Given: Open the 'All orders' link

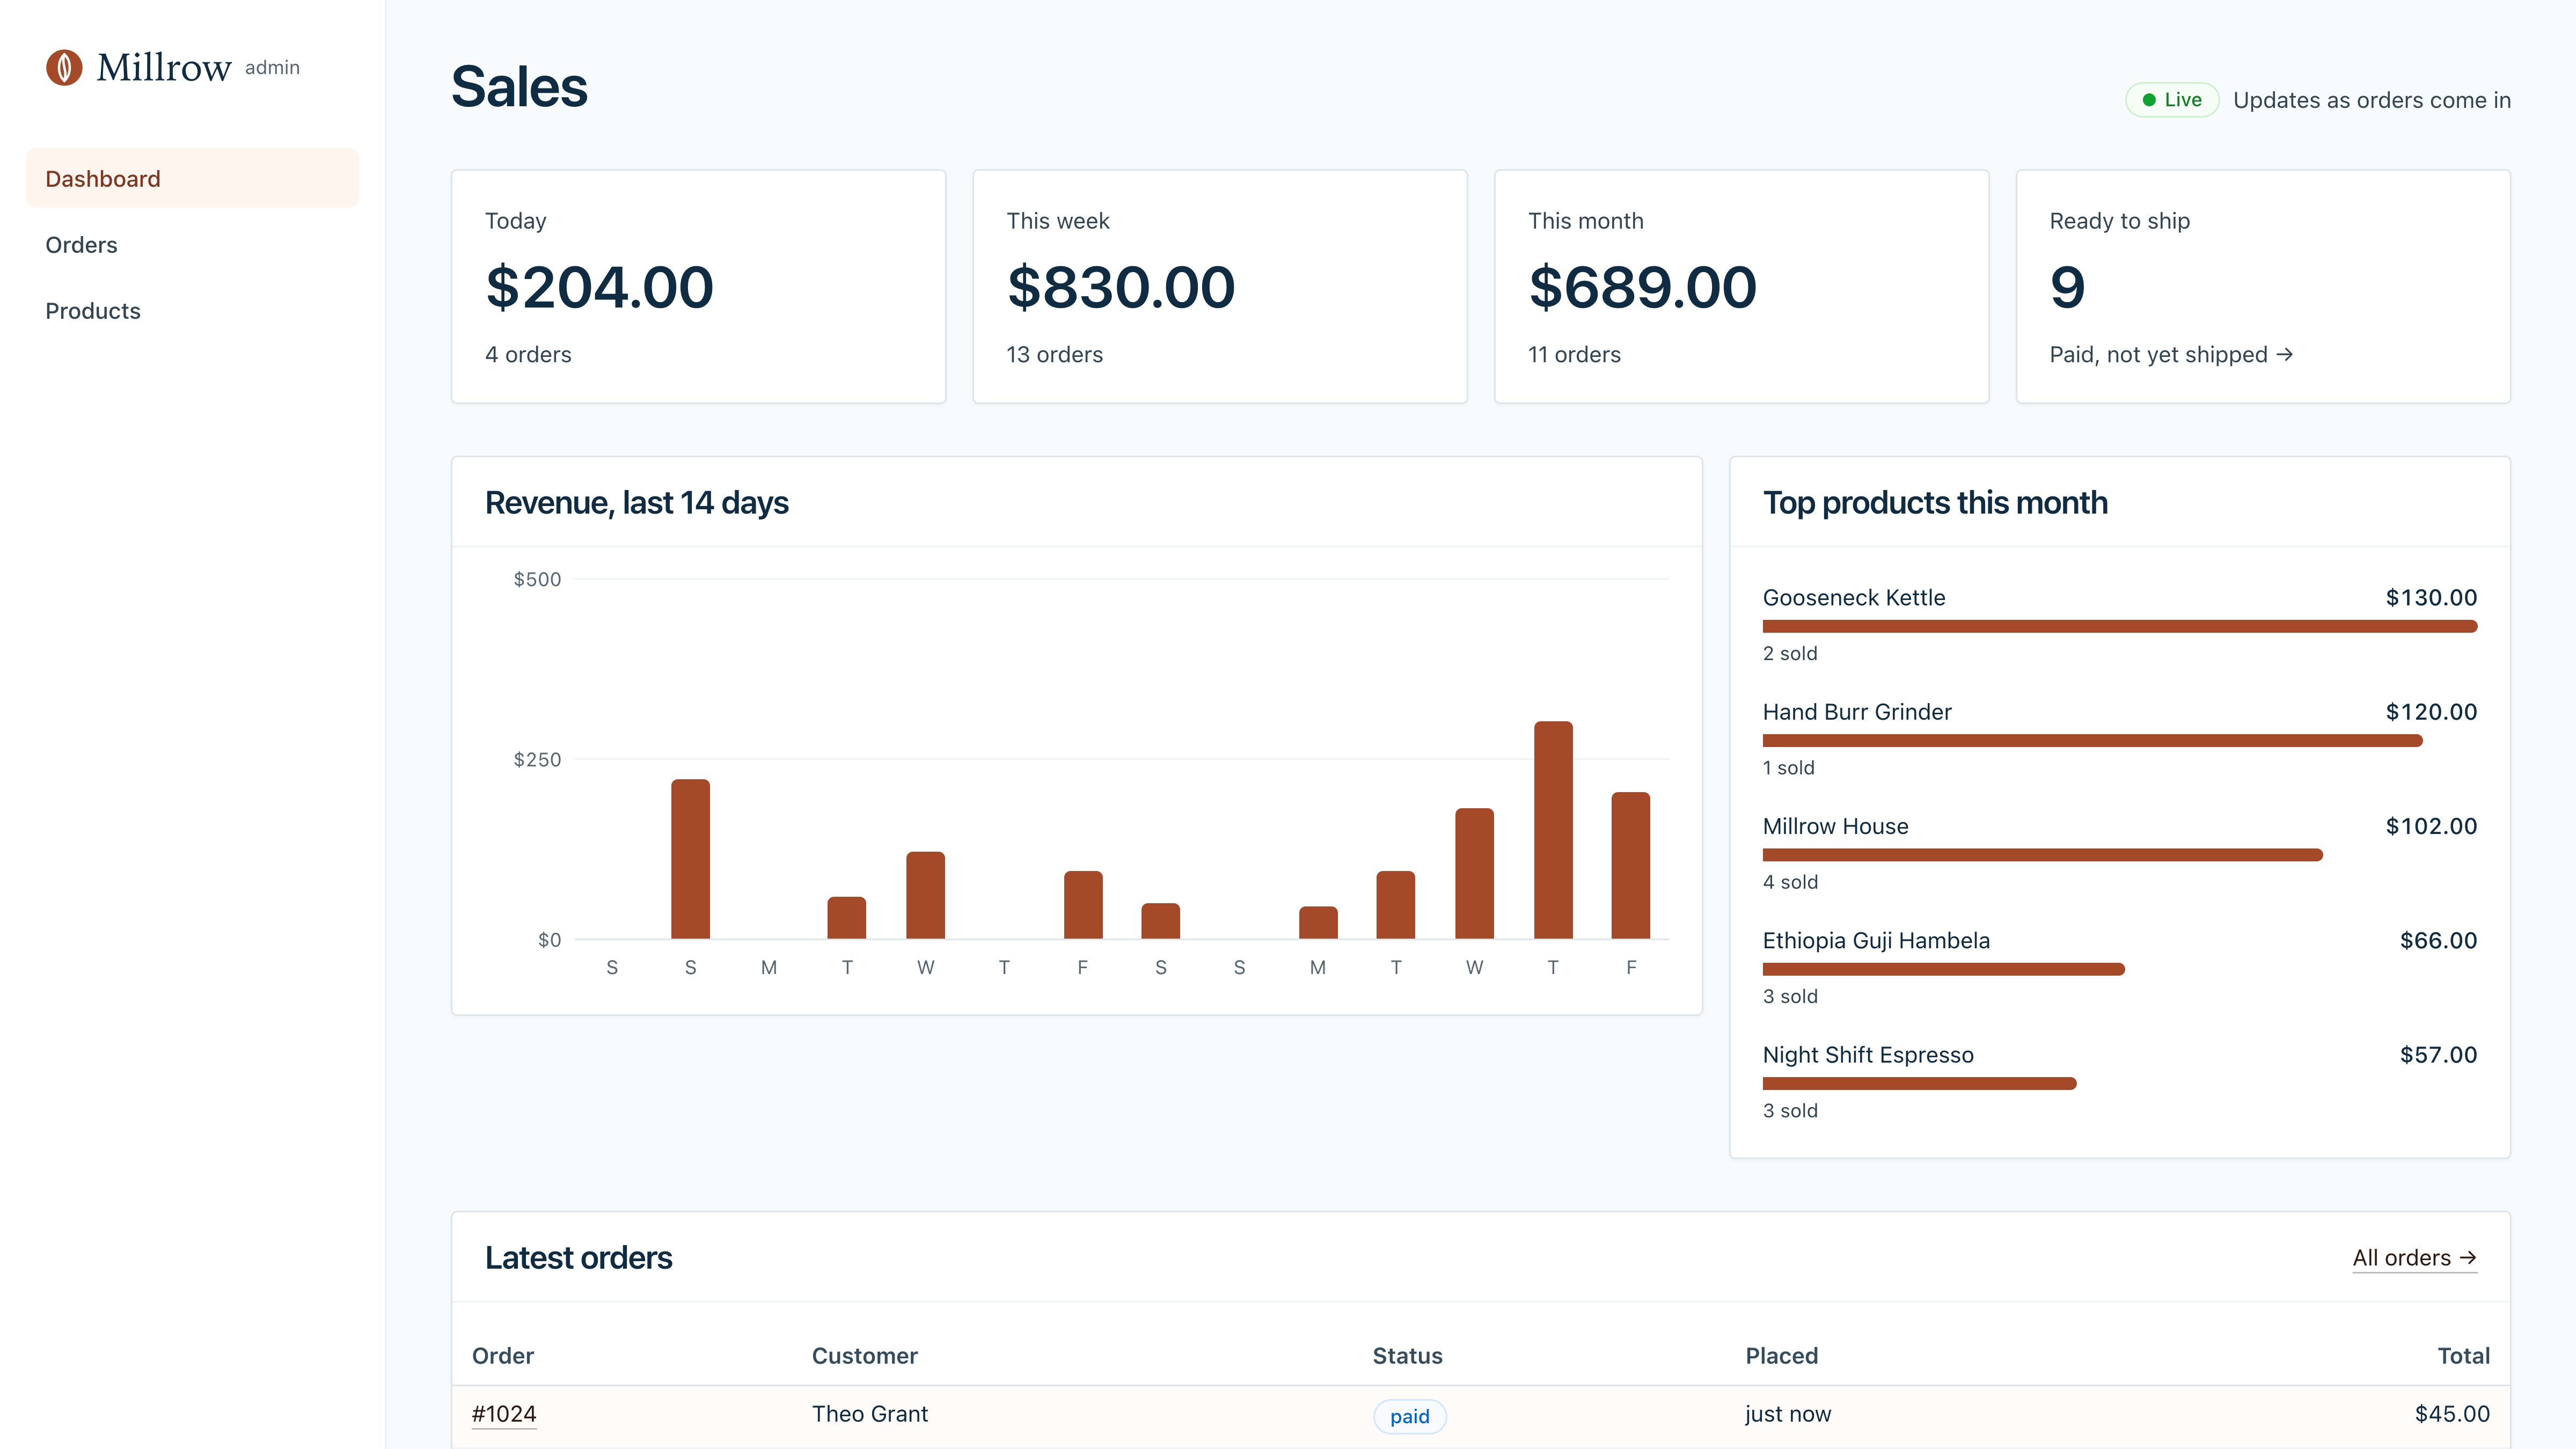Looking at the screenshot, I should point(2414,1258).
